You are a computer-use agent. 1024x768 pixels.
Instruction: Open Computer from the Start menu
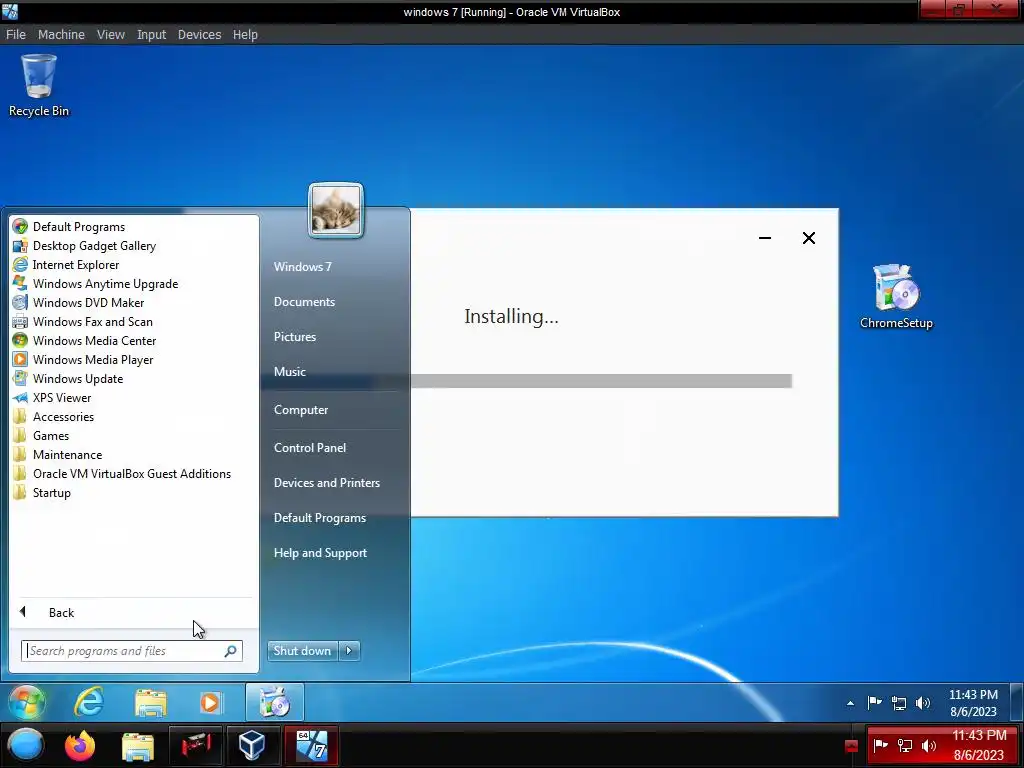300,409
